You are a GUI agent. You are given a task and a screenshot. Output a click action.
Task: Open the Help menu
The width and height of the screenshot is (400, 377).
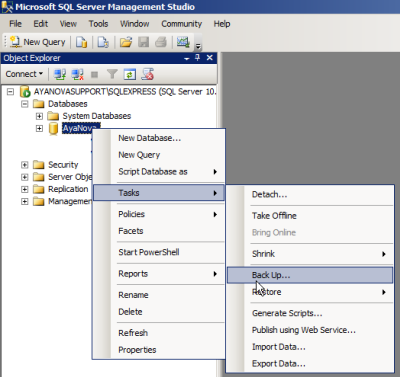[222, 24]
